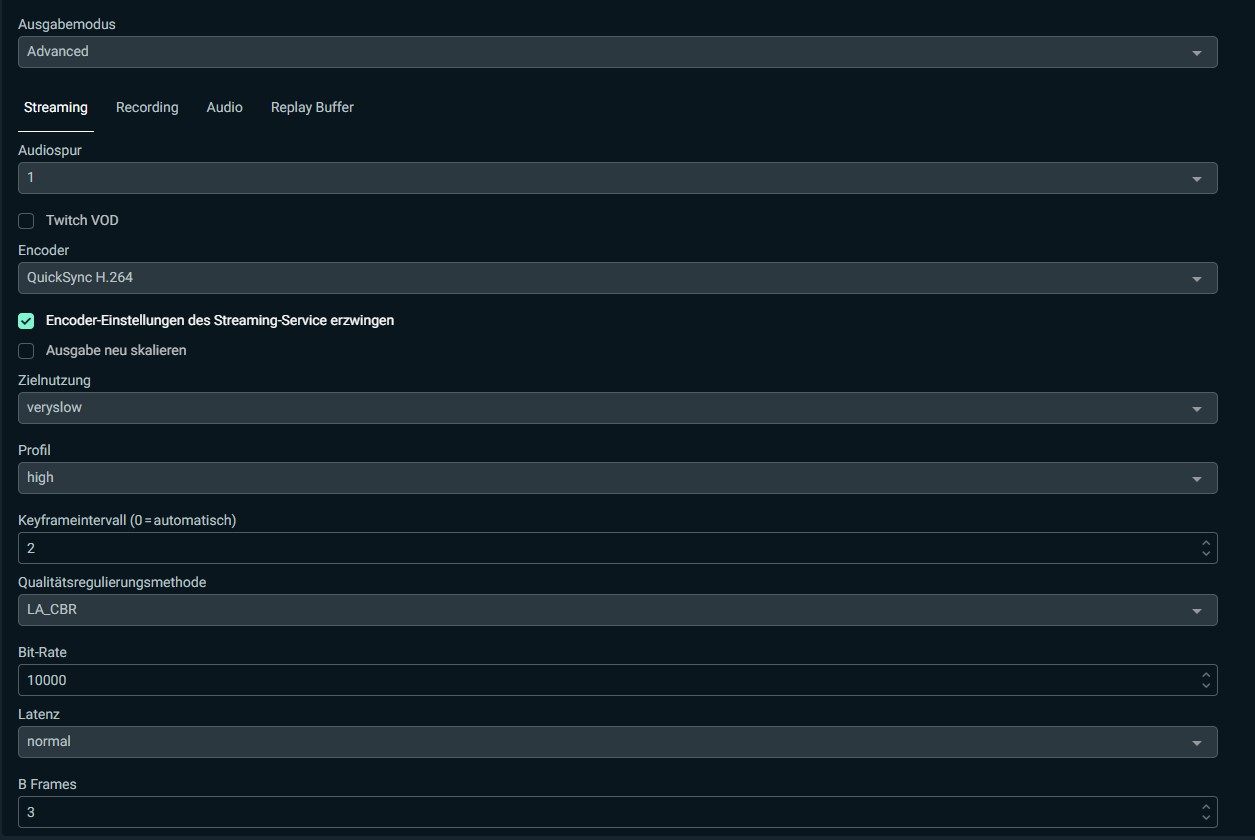Open the Qualitätsregulierungsmethode dropdown
1255x840 pixels.
[617, 610]
